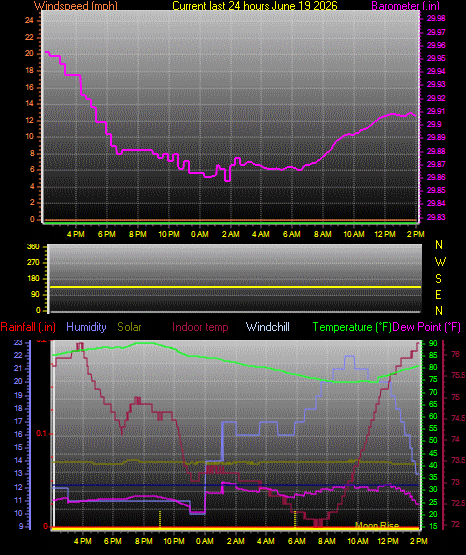Click the yellow wind direction line
This screenshot has height=555, width=466.
235,287
